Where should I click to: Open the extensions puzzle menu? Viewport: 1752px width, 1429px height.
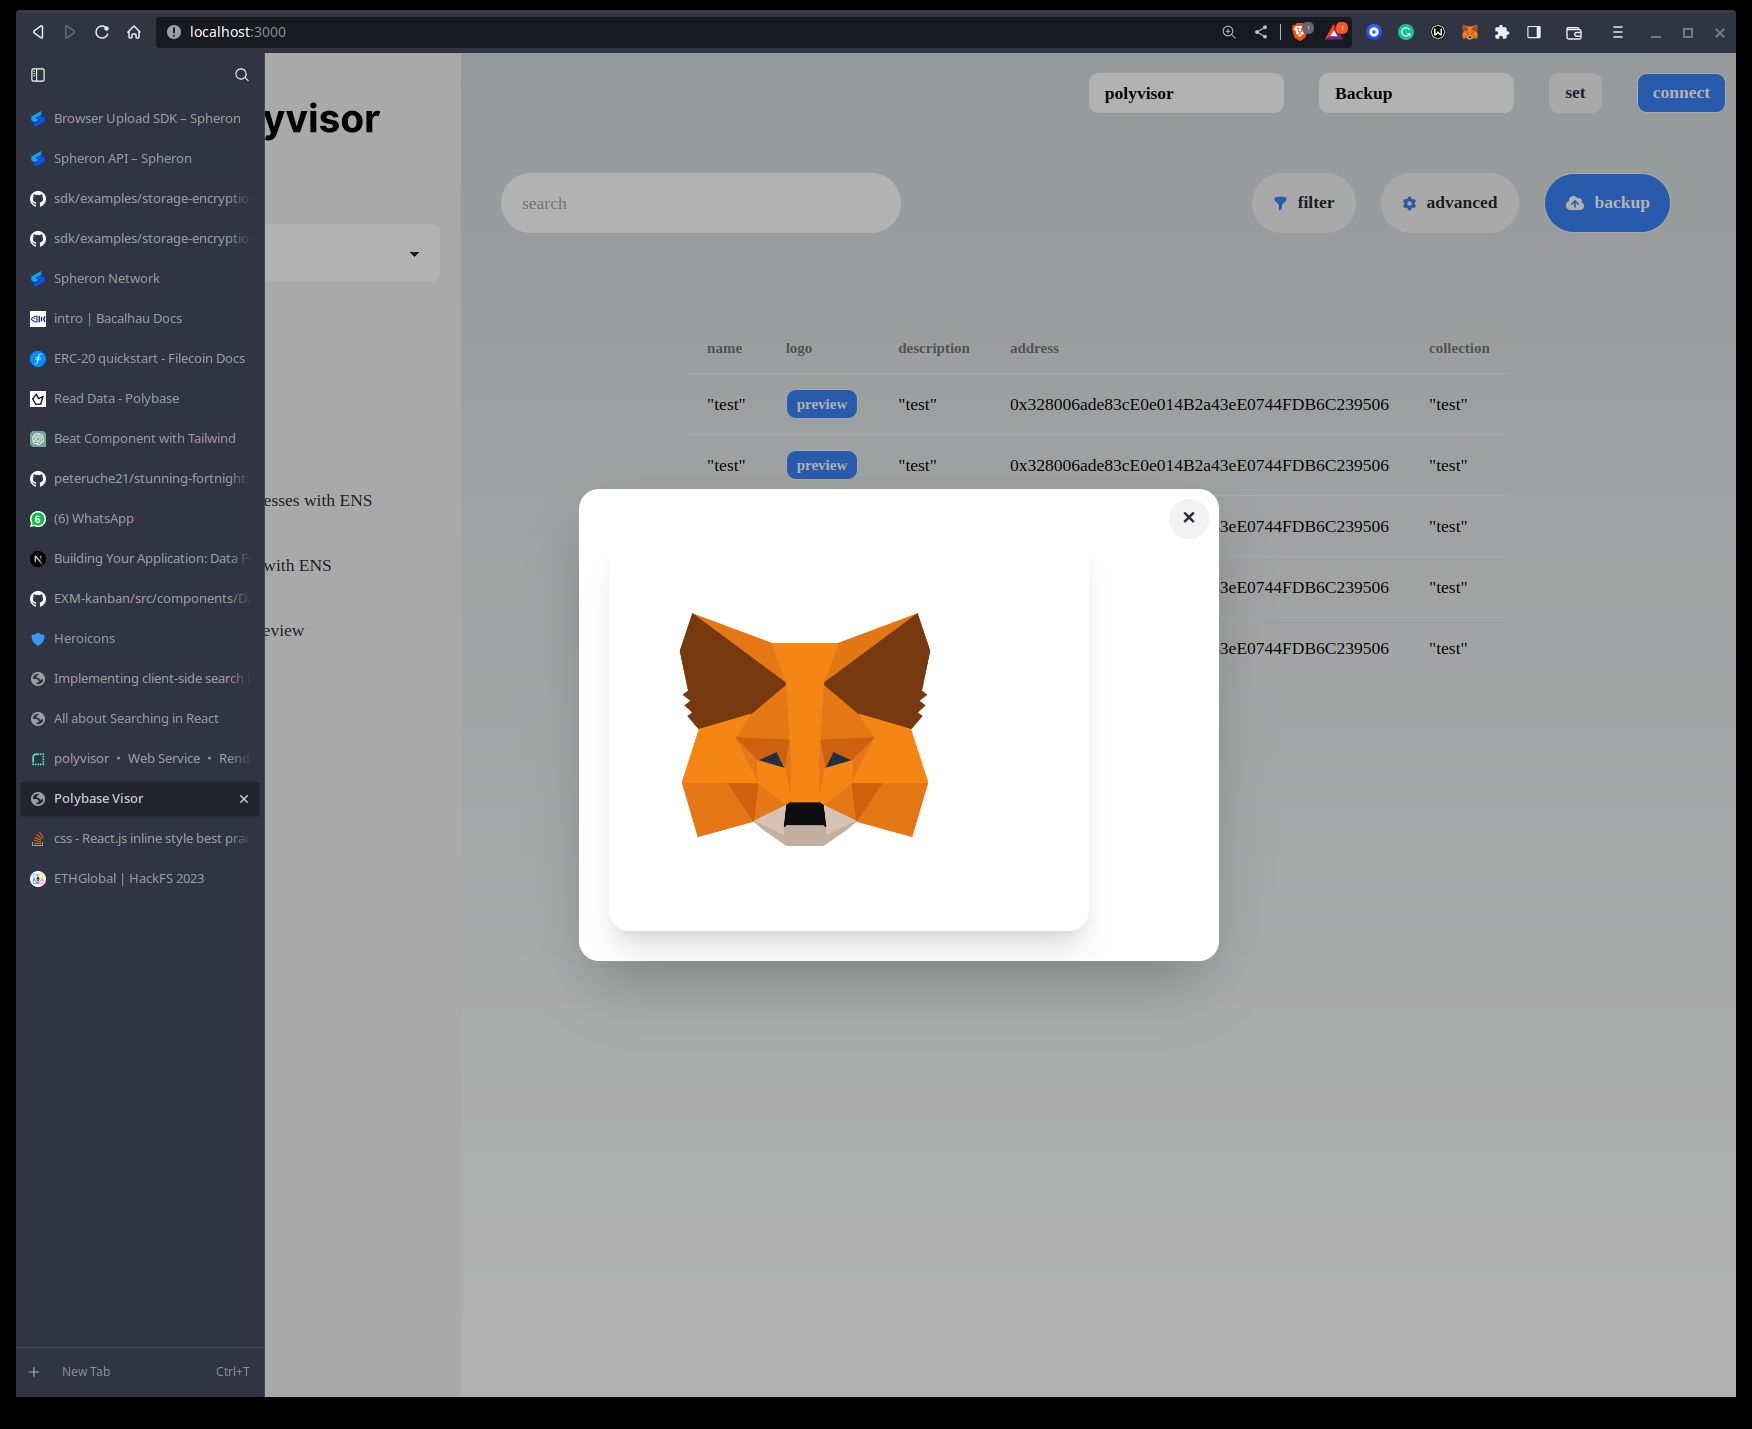pyautogui.click(x=1502, y=32)
